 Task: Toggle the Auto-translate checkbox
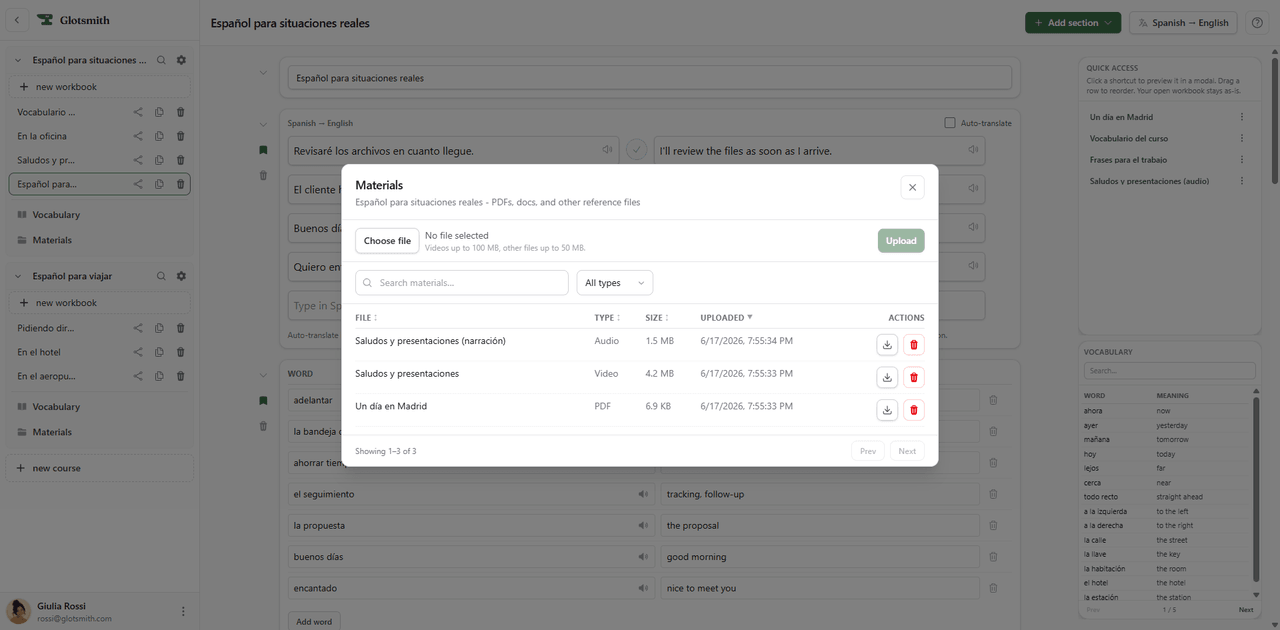coord(950,123)
